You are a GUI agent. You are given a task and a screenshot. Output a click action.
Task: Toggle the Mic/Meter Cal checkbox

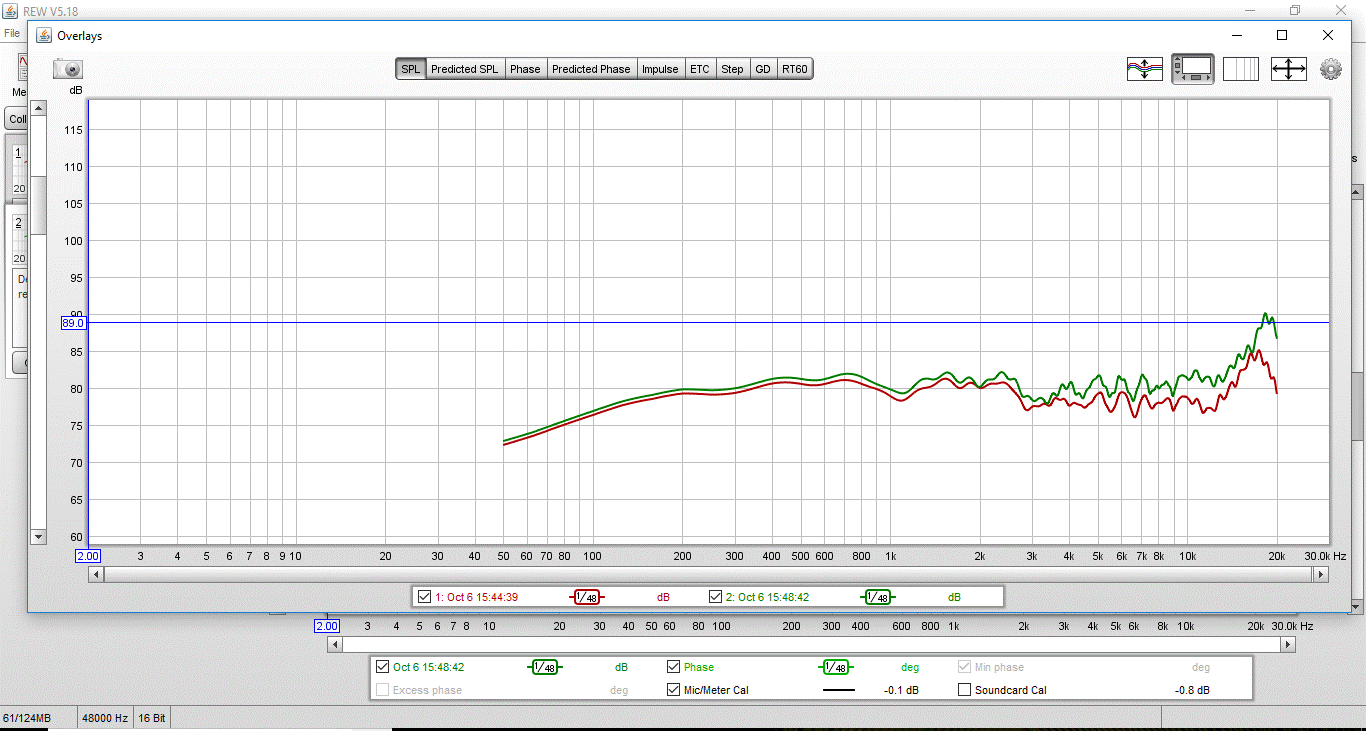[x=674, y=690]
